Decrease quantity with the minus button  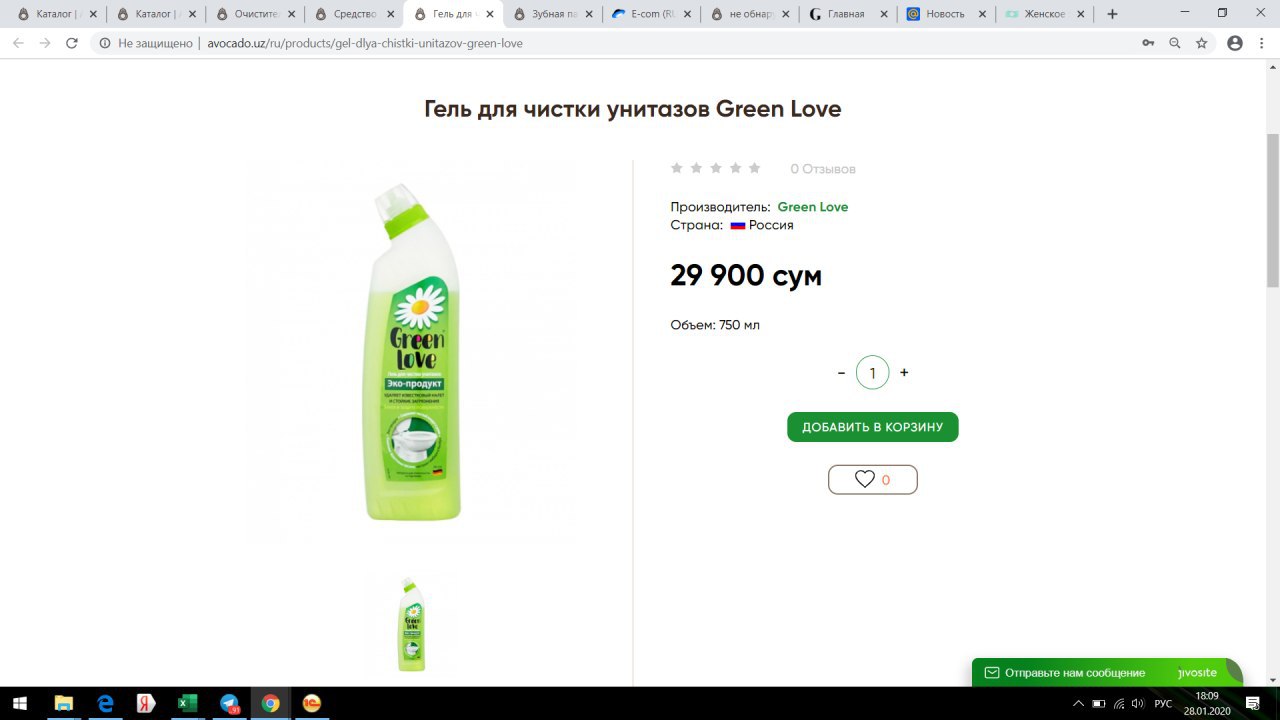tap(841, 372)
